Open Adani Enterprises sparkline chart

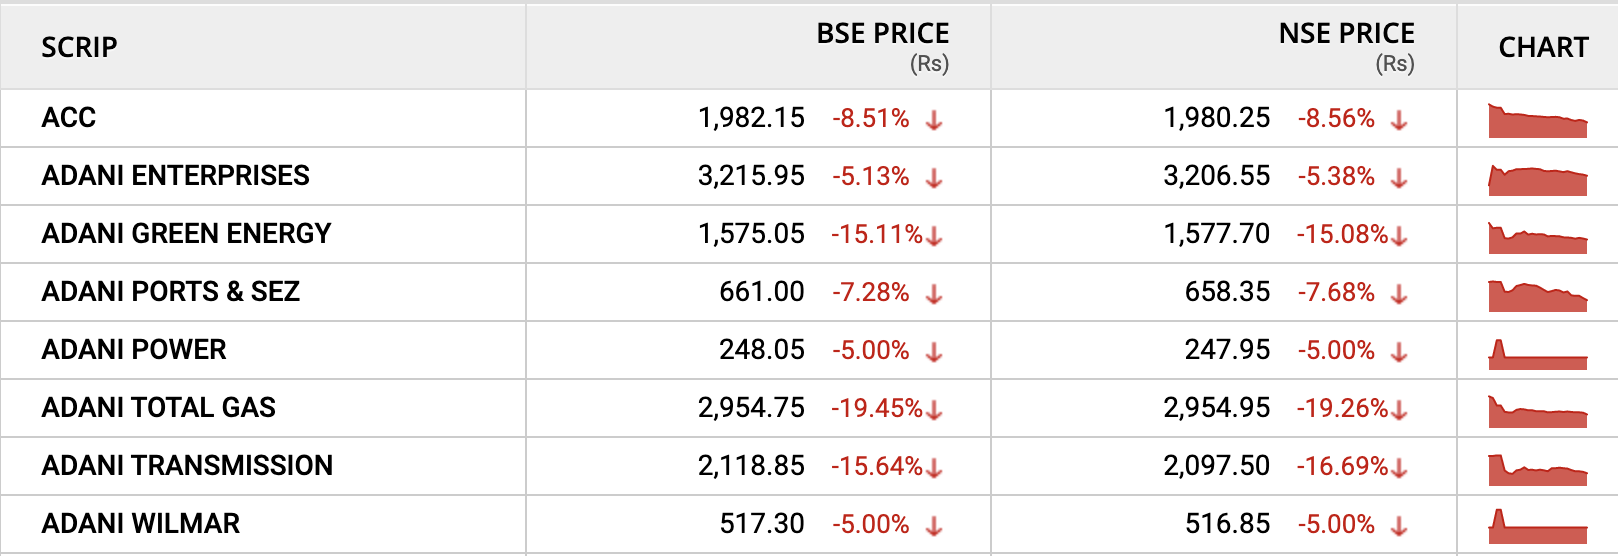coord(1537,180)
